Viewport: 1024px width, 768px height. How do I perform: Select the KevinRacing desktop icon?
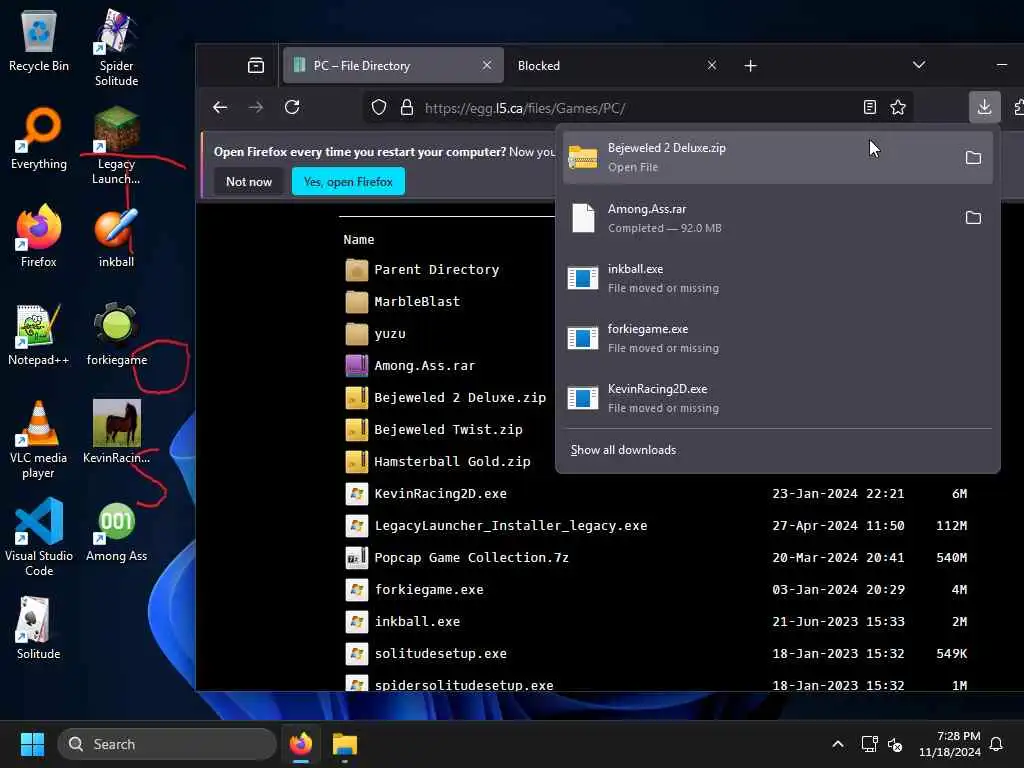tap(116, 432)
